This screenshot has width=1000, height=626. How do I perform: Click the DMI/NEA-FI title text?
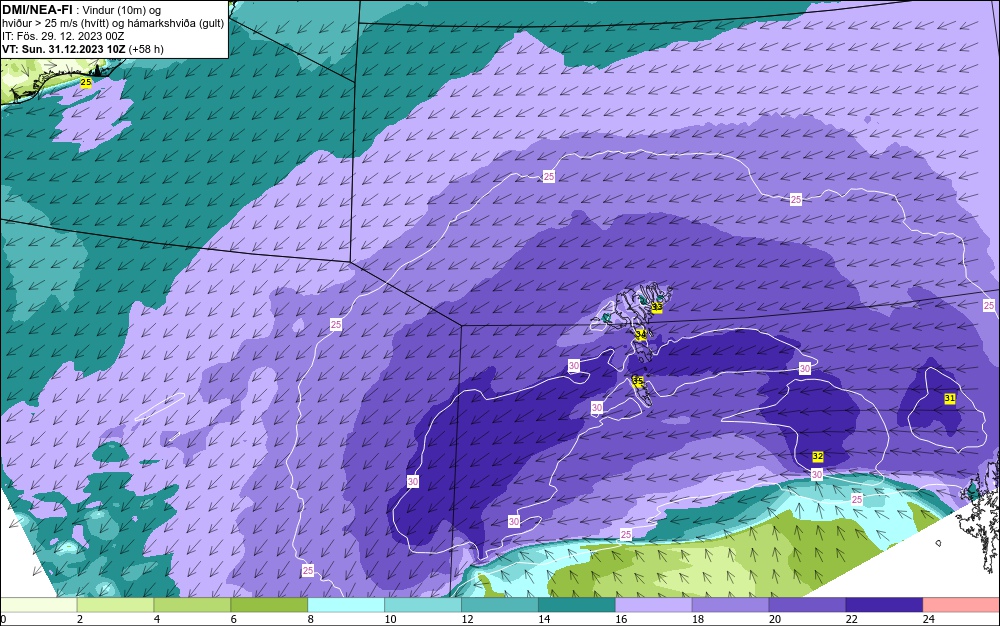(x=37, y=10)
